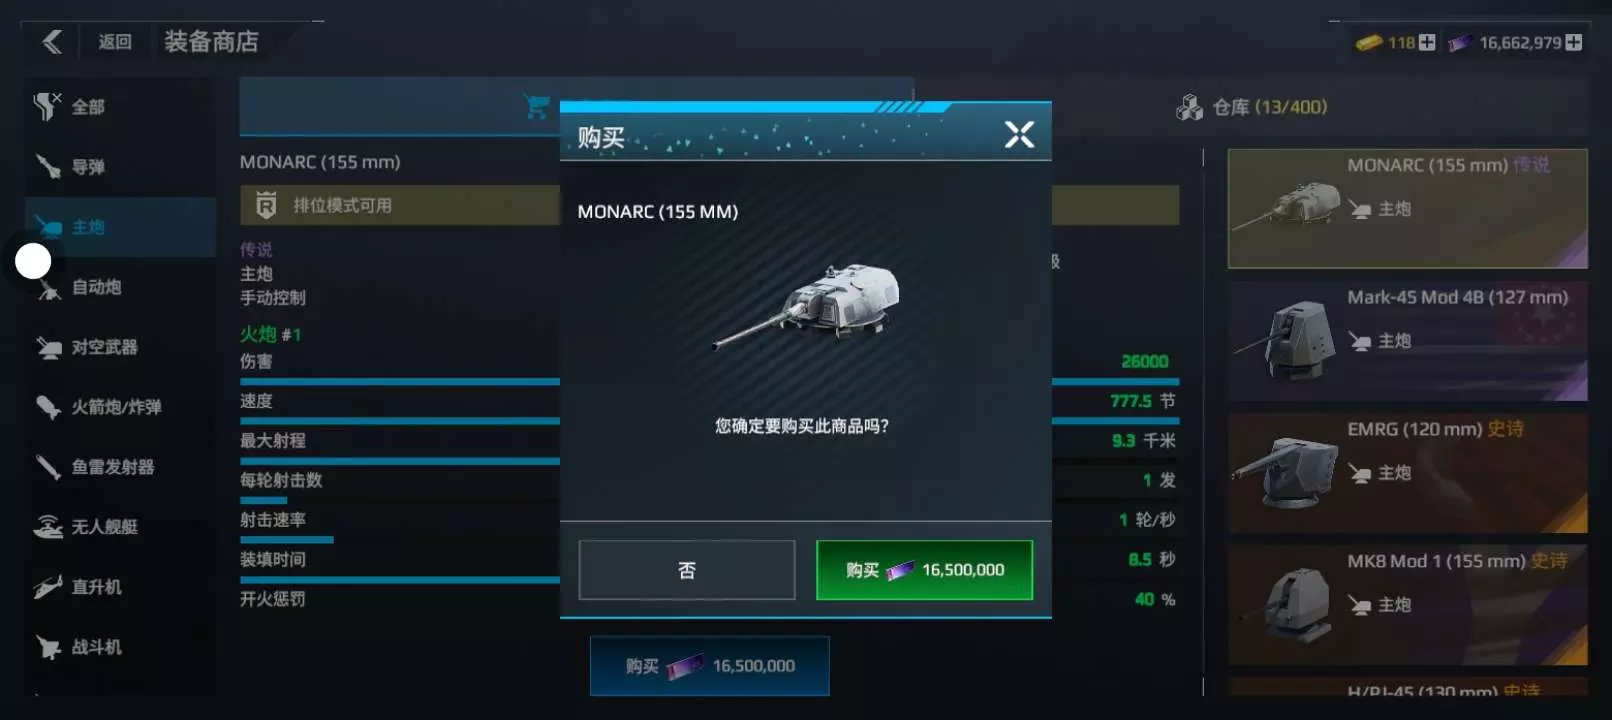The width and height of the screenshot is (1612, 720).
Task: Decline purchase with the 否 button
Action: [x=687, y=570]
